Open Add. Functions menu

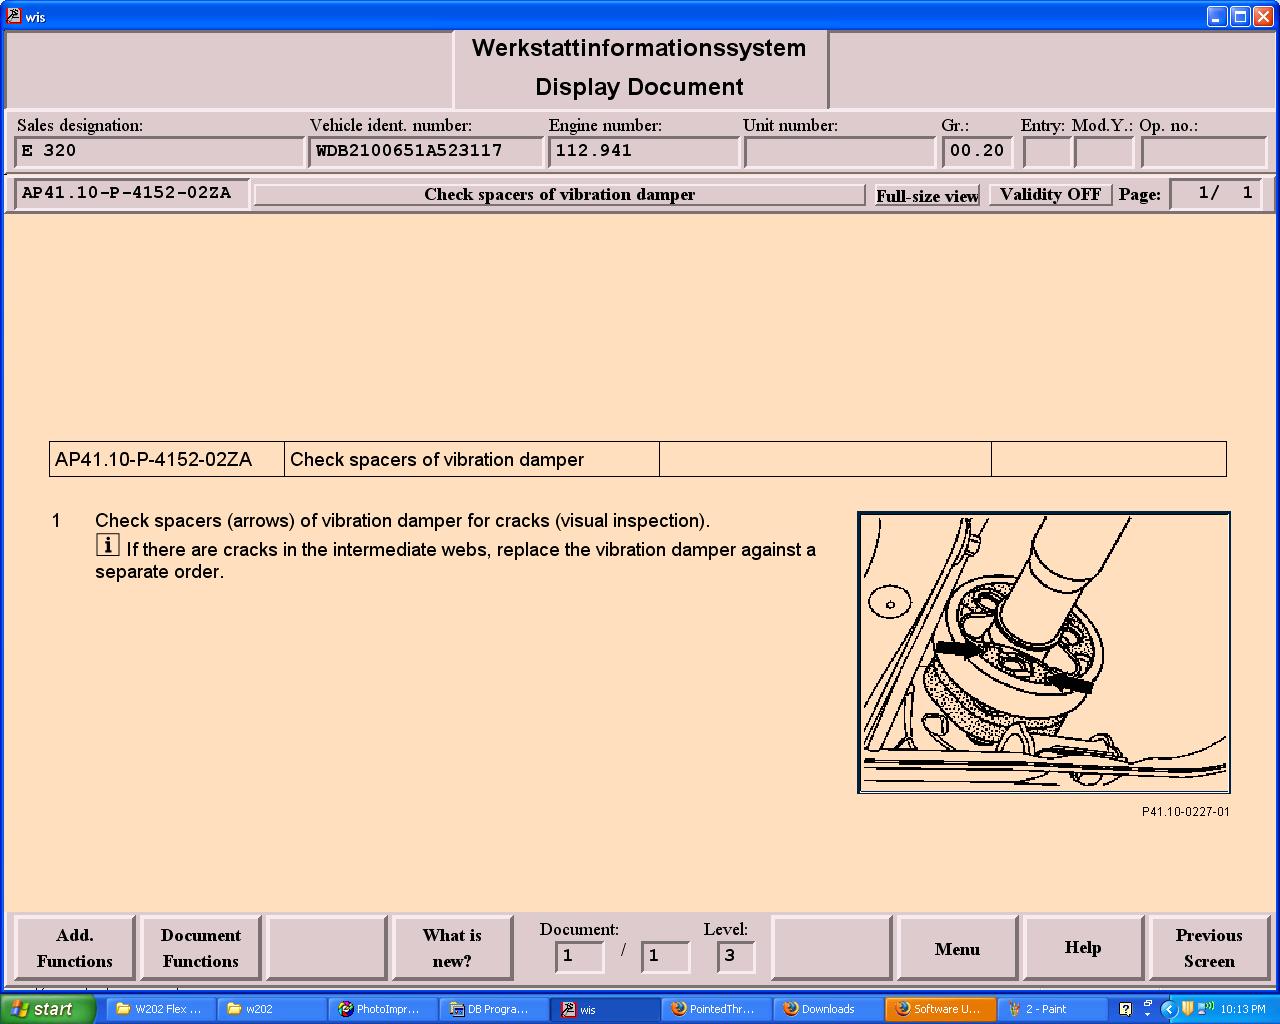tap(75, 948)
